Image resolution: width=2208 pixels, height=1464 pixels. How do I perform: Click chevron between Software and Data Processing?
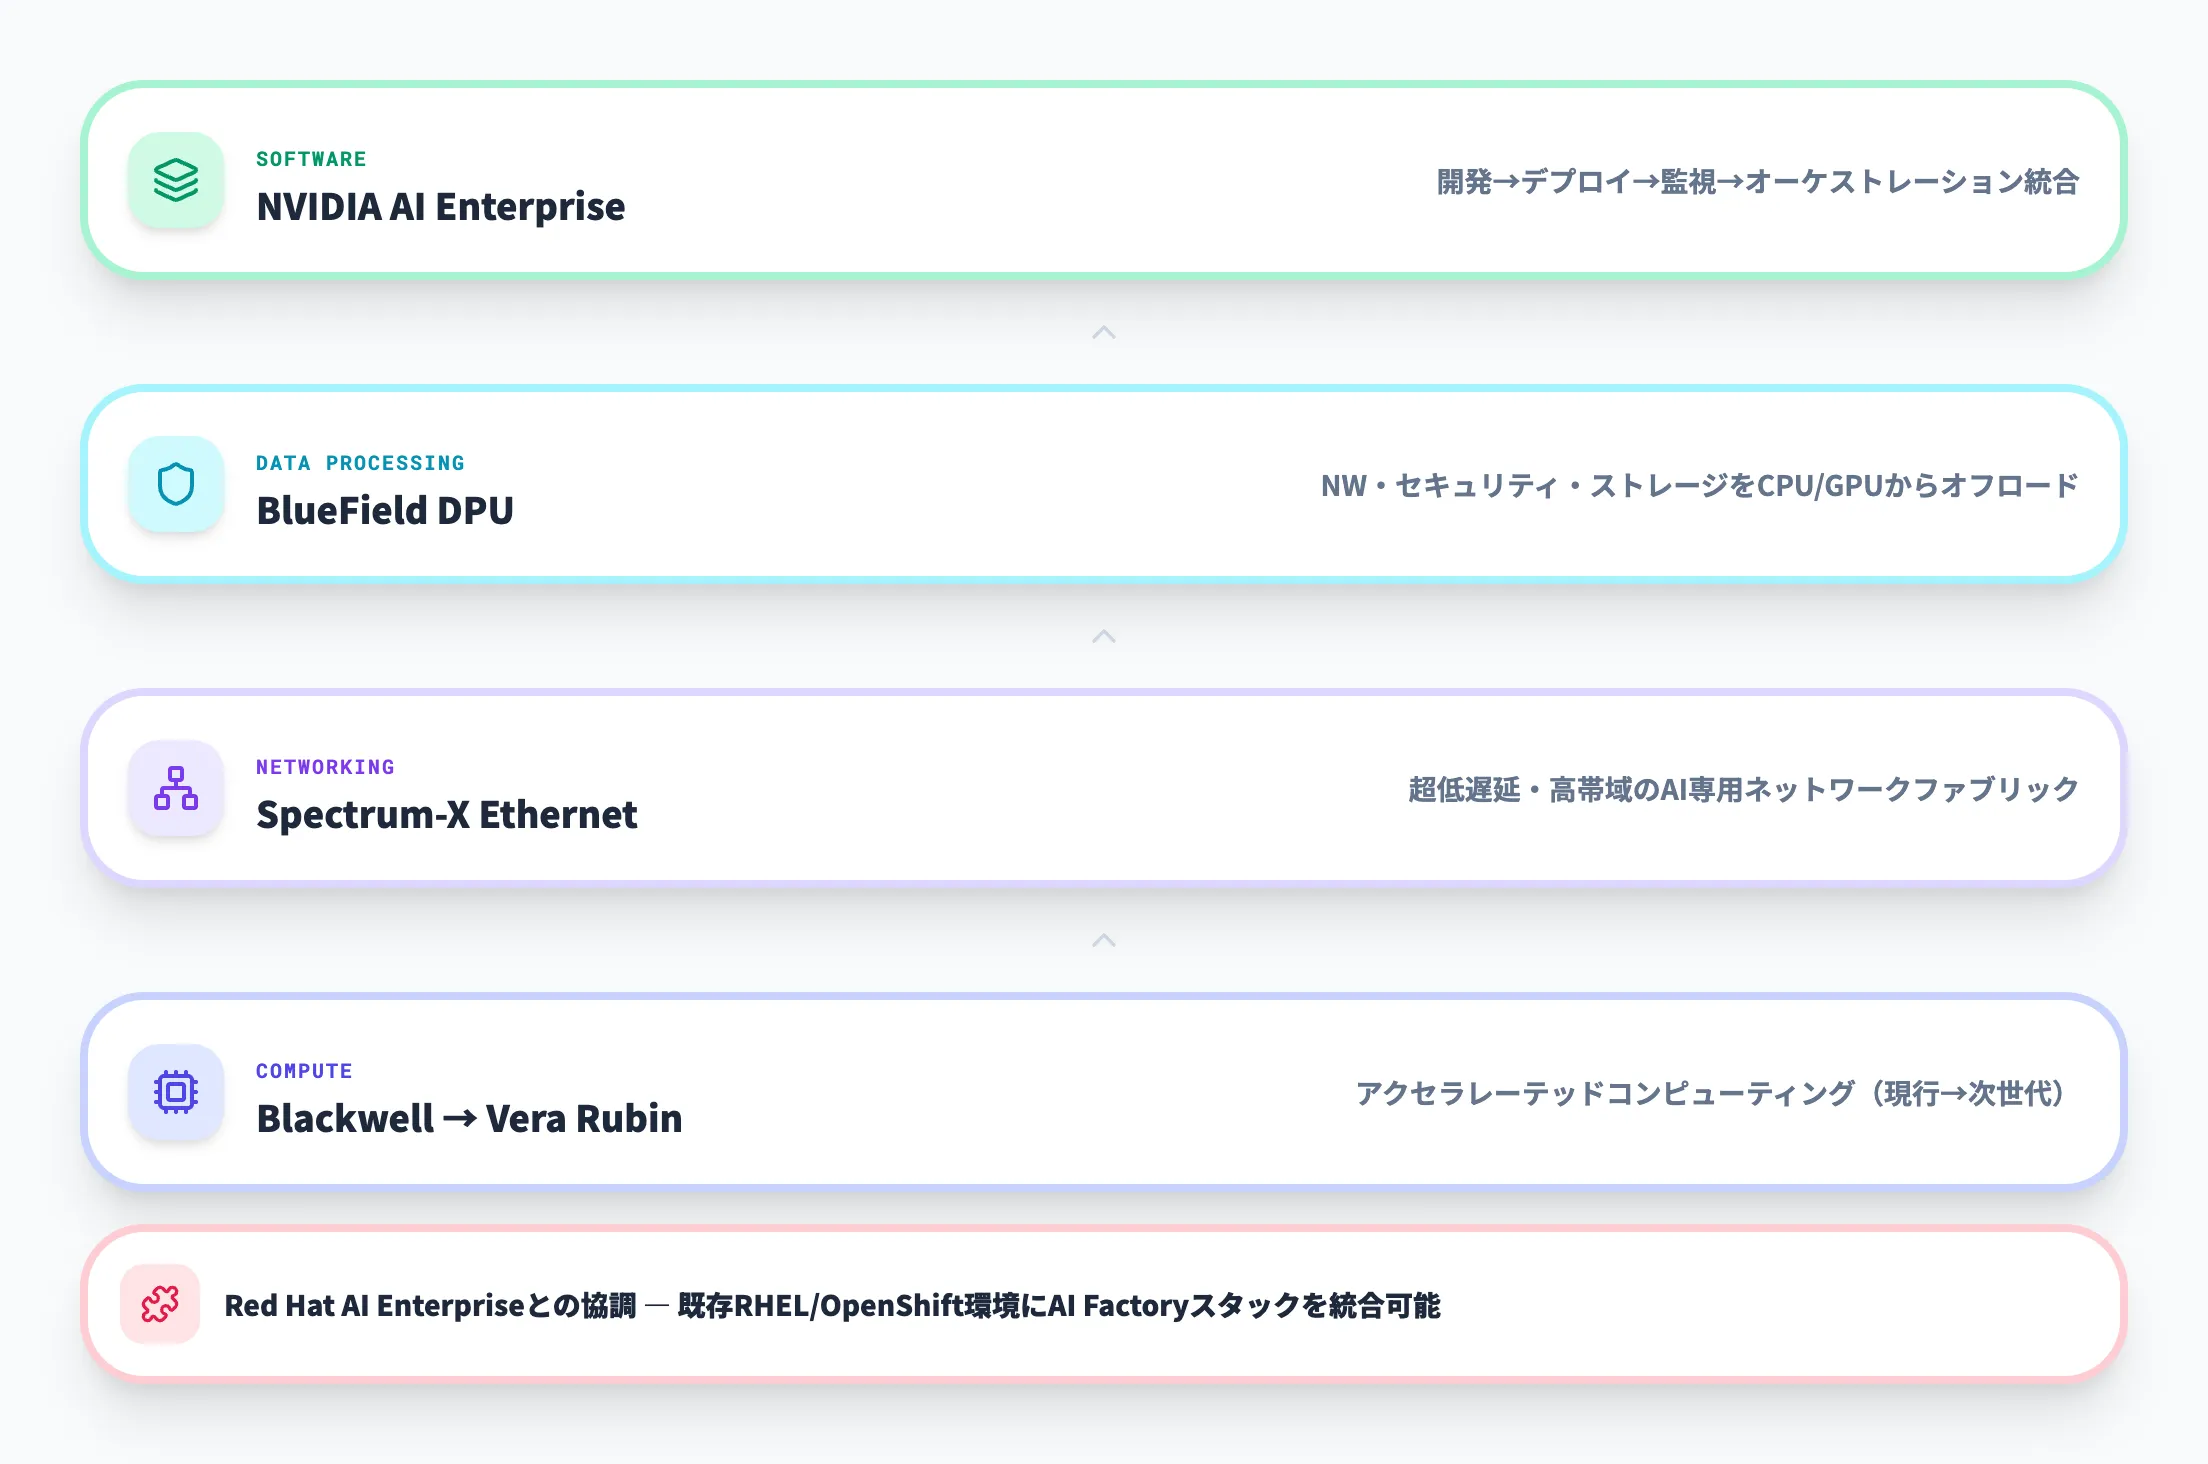(1104, 333)
